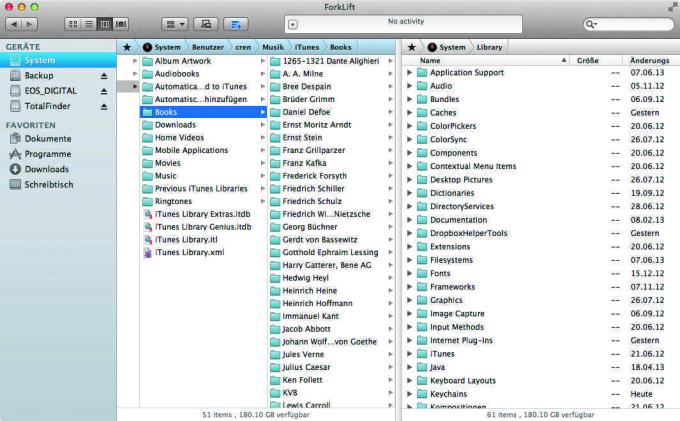Screen dimensions: 680x421
Task: Select Backup drive in sidebar
Action: tap(39, 75)
